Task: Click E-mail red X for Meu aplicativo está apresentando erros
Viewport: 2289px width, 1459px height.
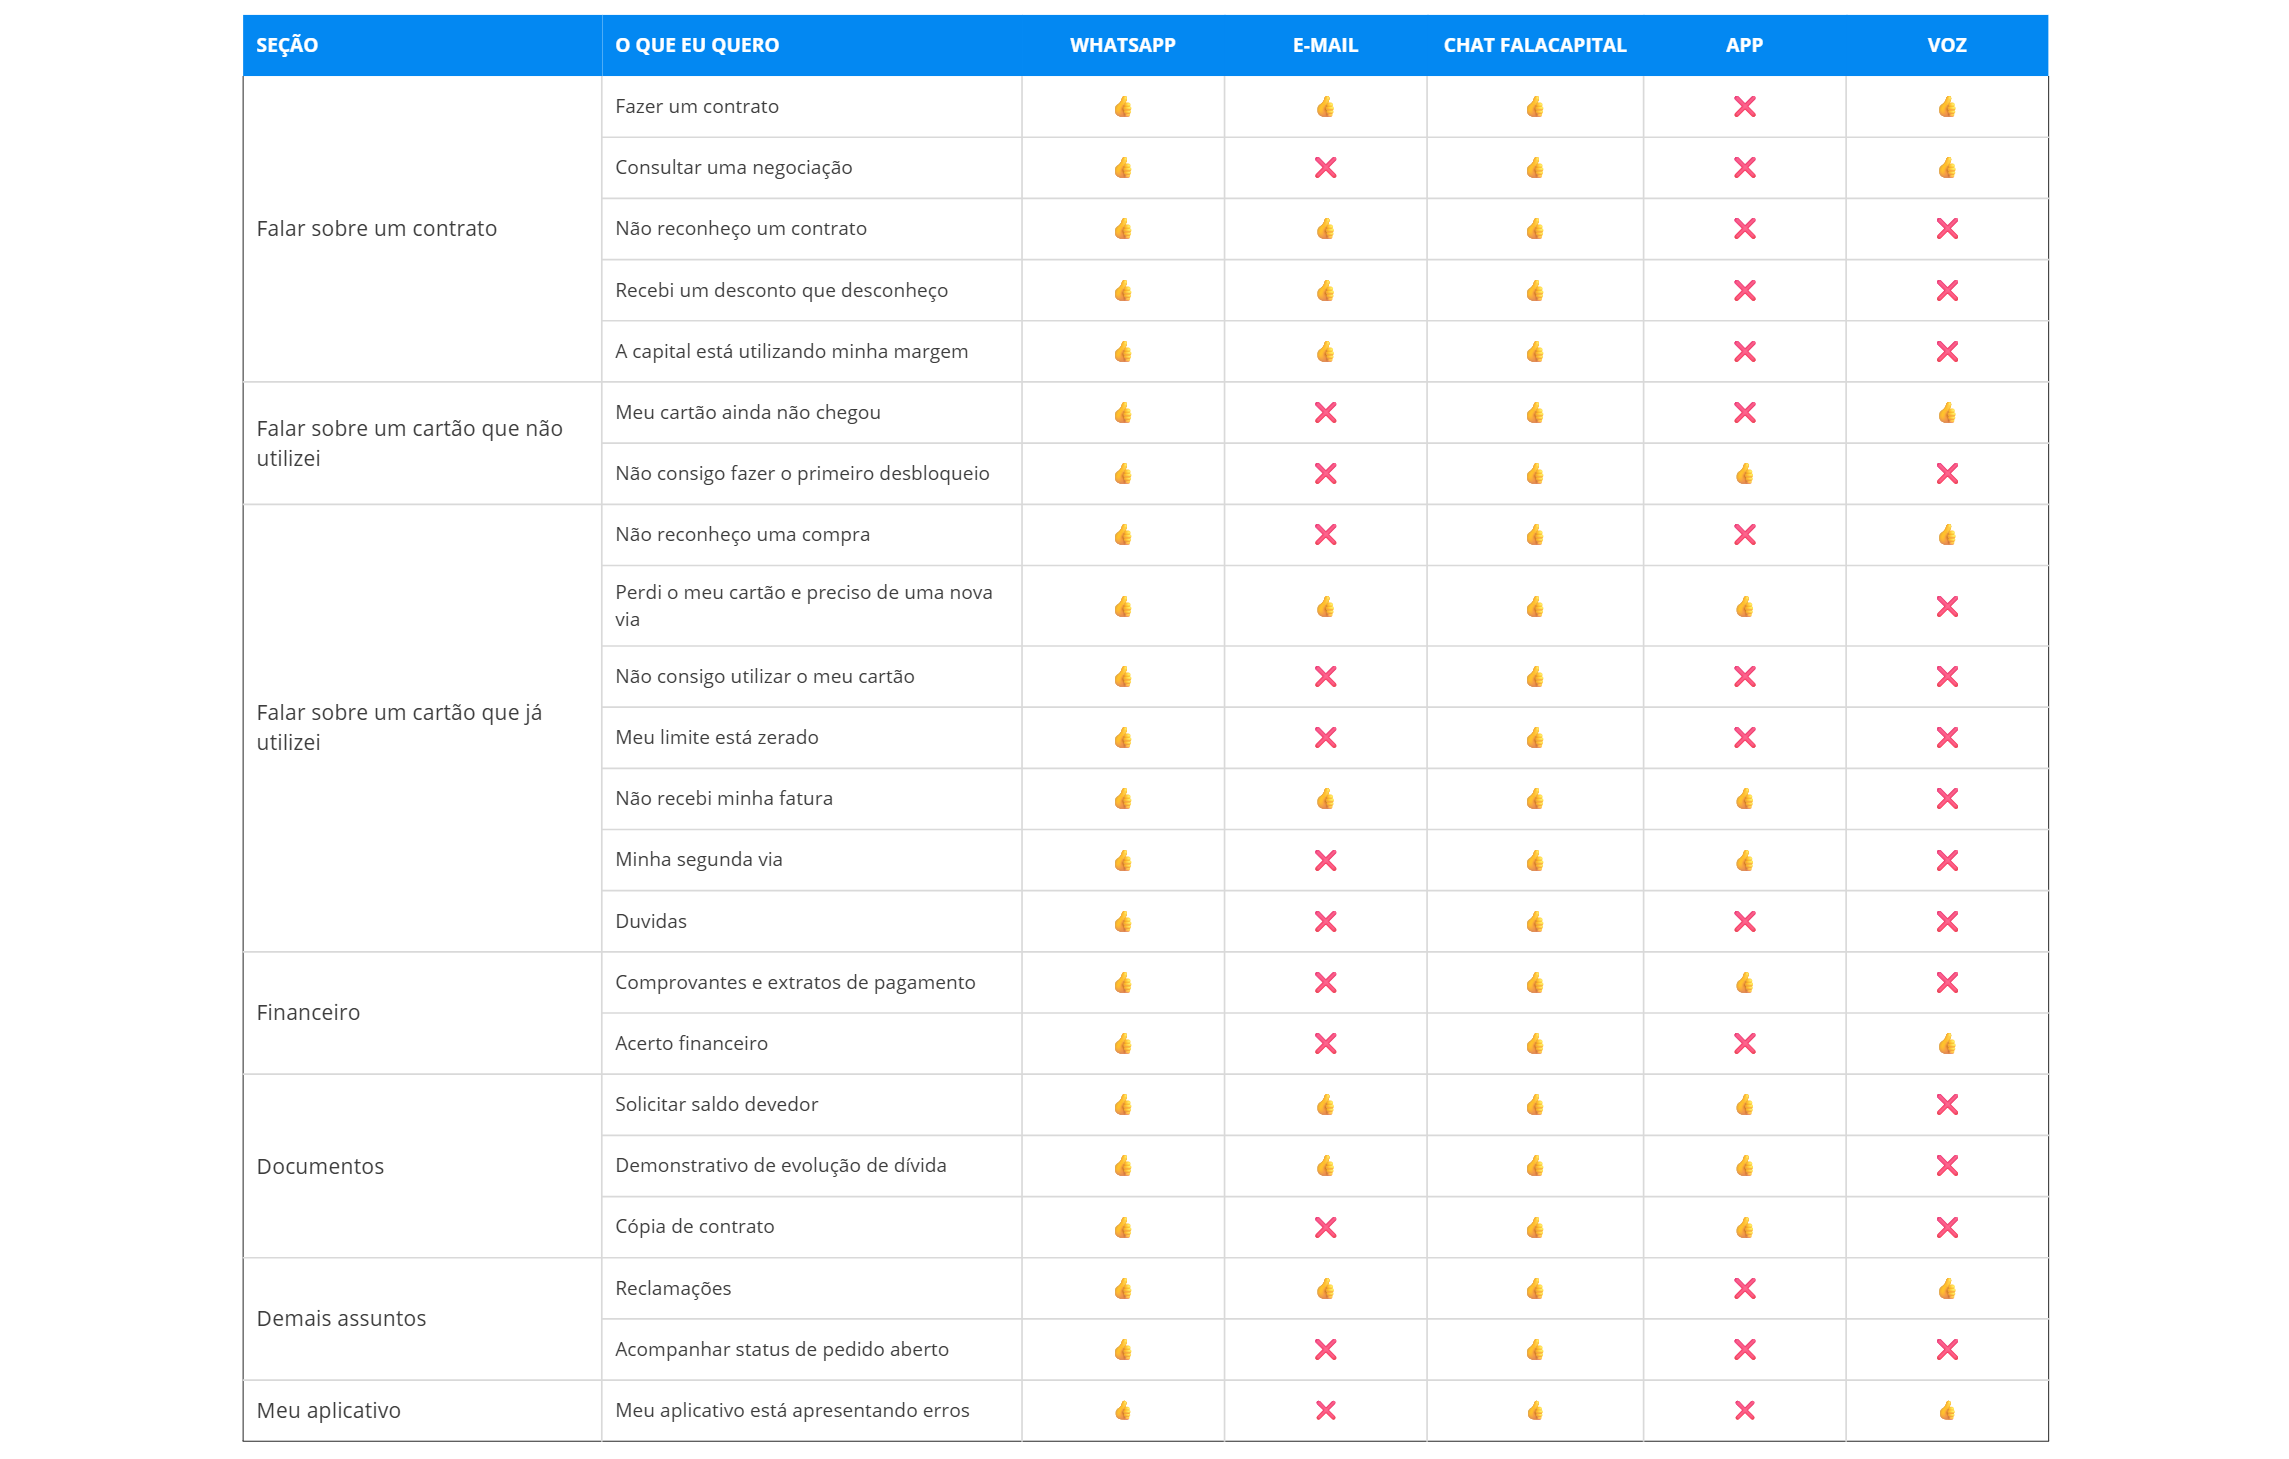Action: 1325,1411
